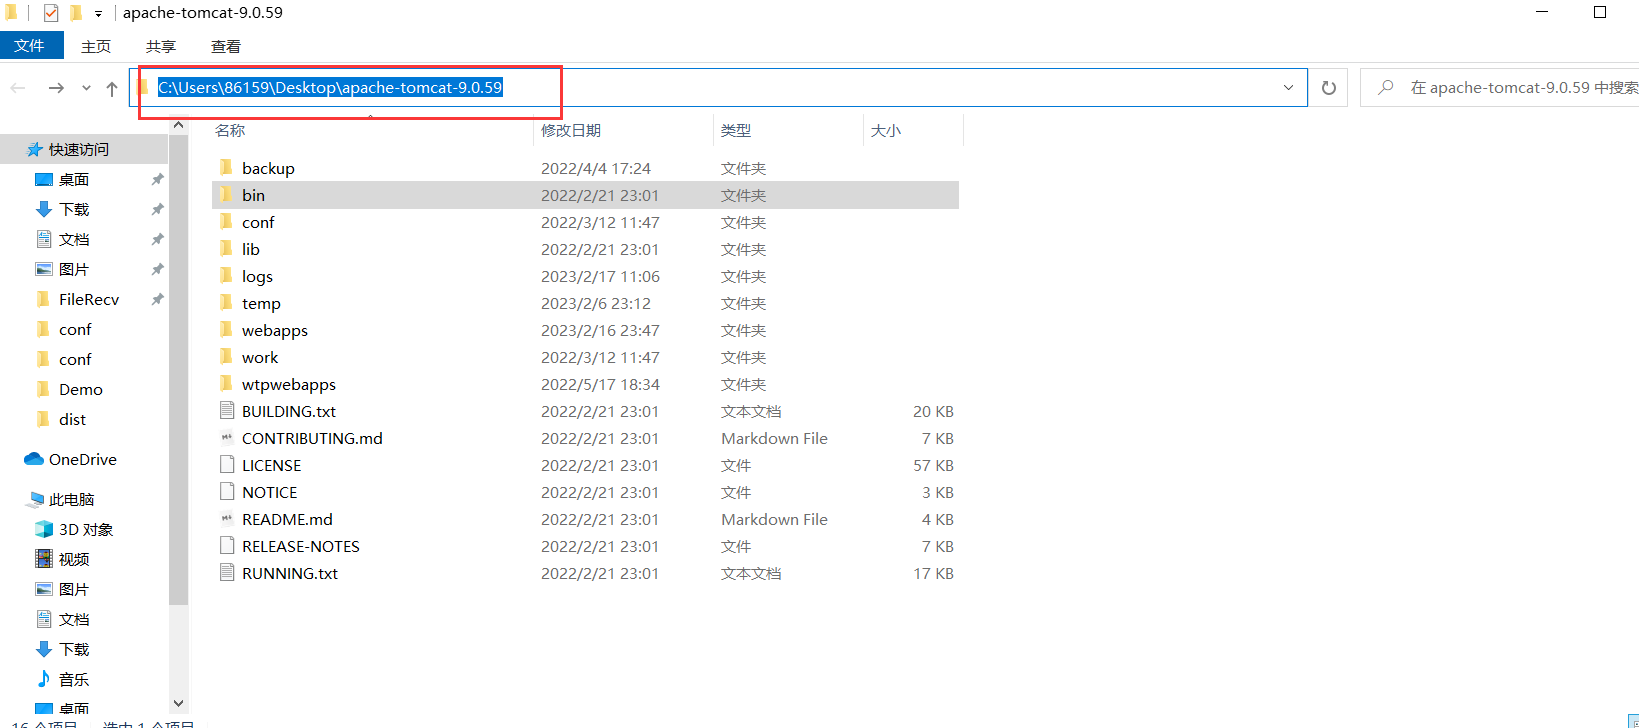
Task: Click the BUILDING.txt file icon
Action: coord(227,411)
